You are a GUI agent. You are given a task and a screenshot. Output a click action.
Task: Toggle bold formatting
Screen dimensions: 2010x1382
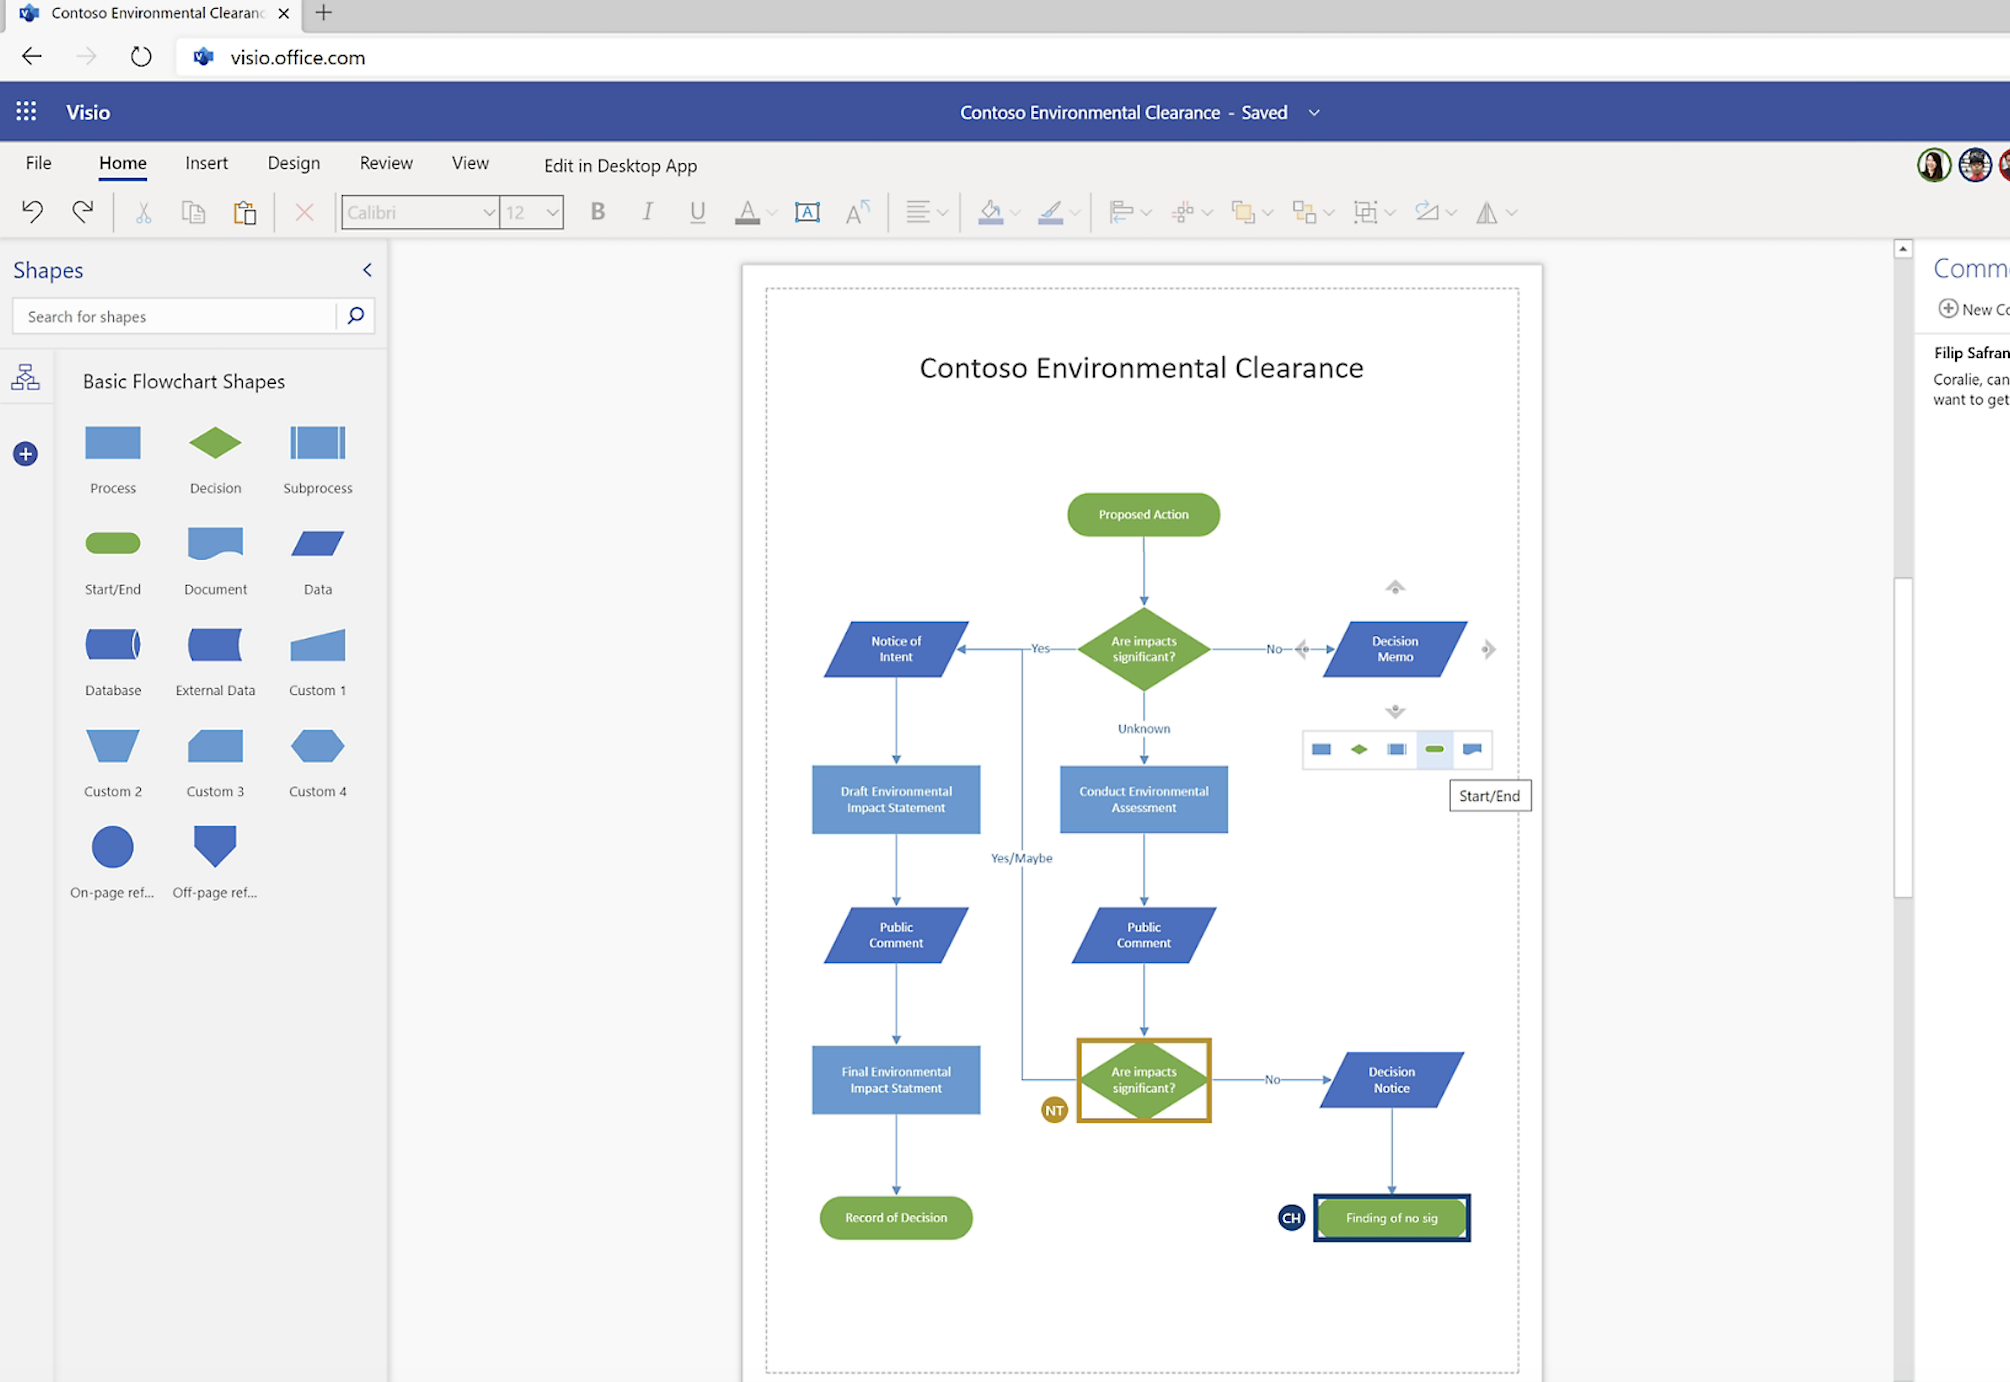click(598, 212)
